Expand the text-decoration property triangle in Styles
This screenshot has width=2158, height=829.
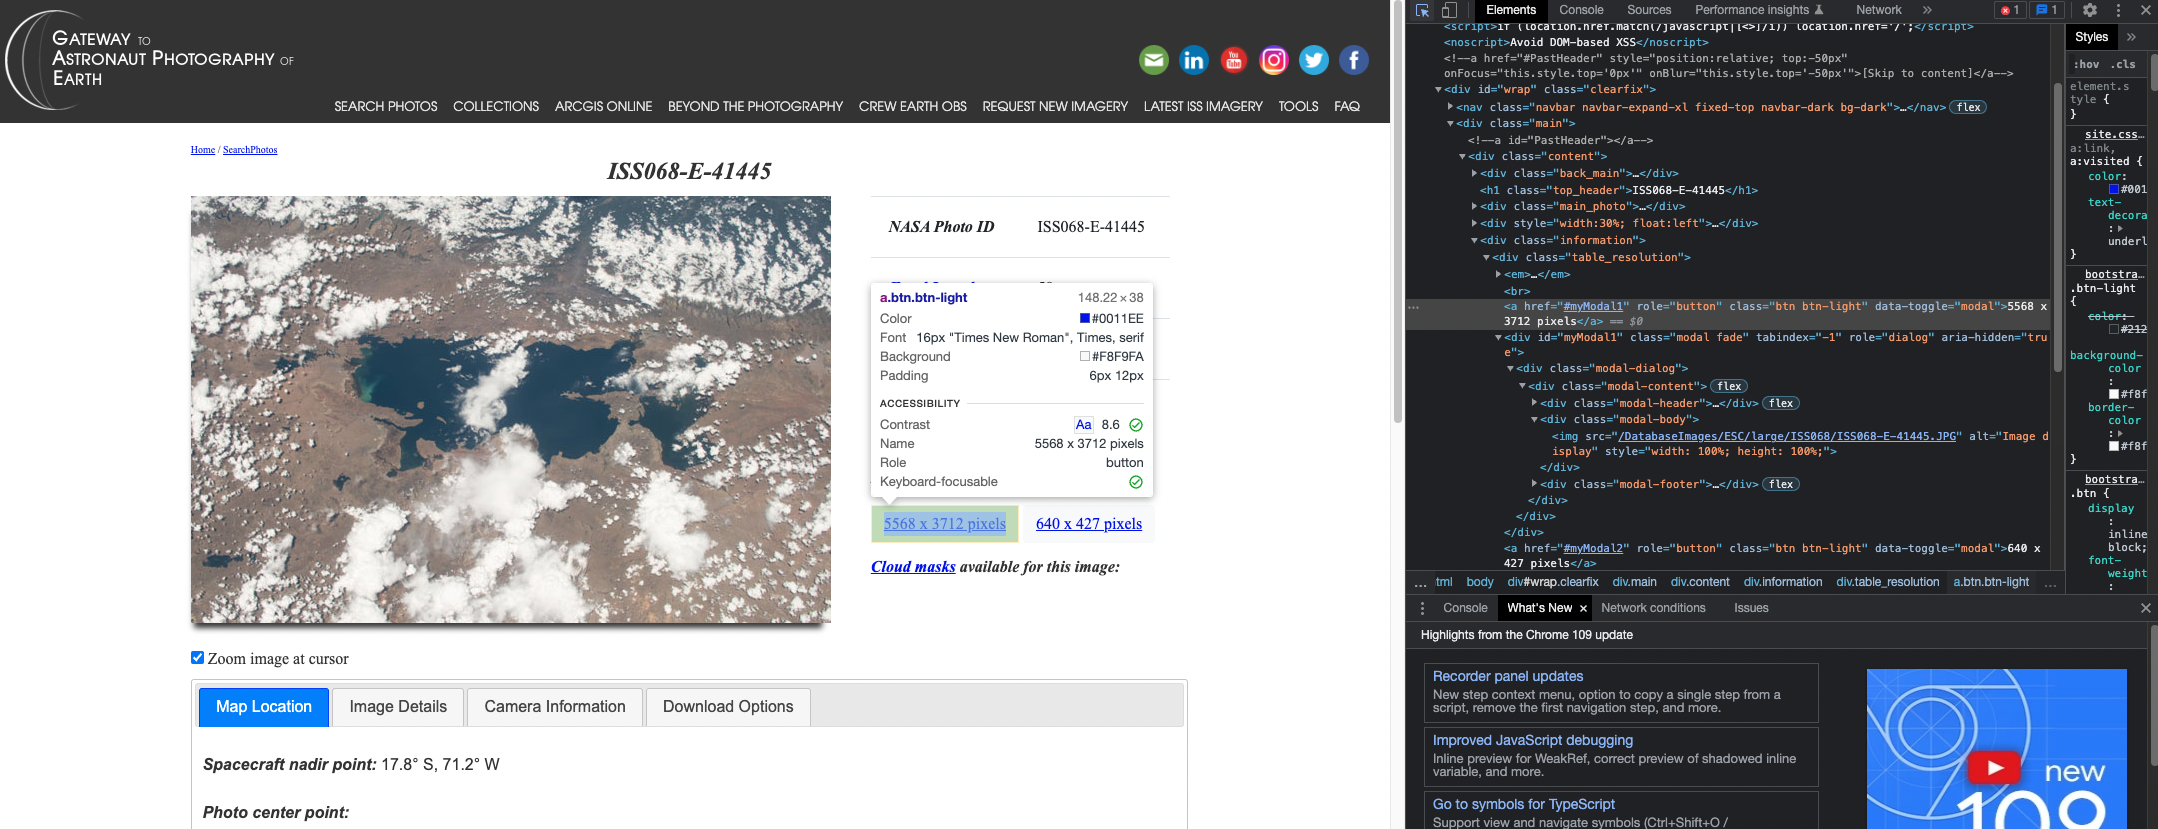2119,228
